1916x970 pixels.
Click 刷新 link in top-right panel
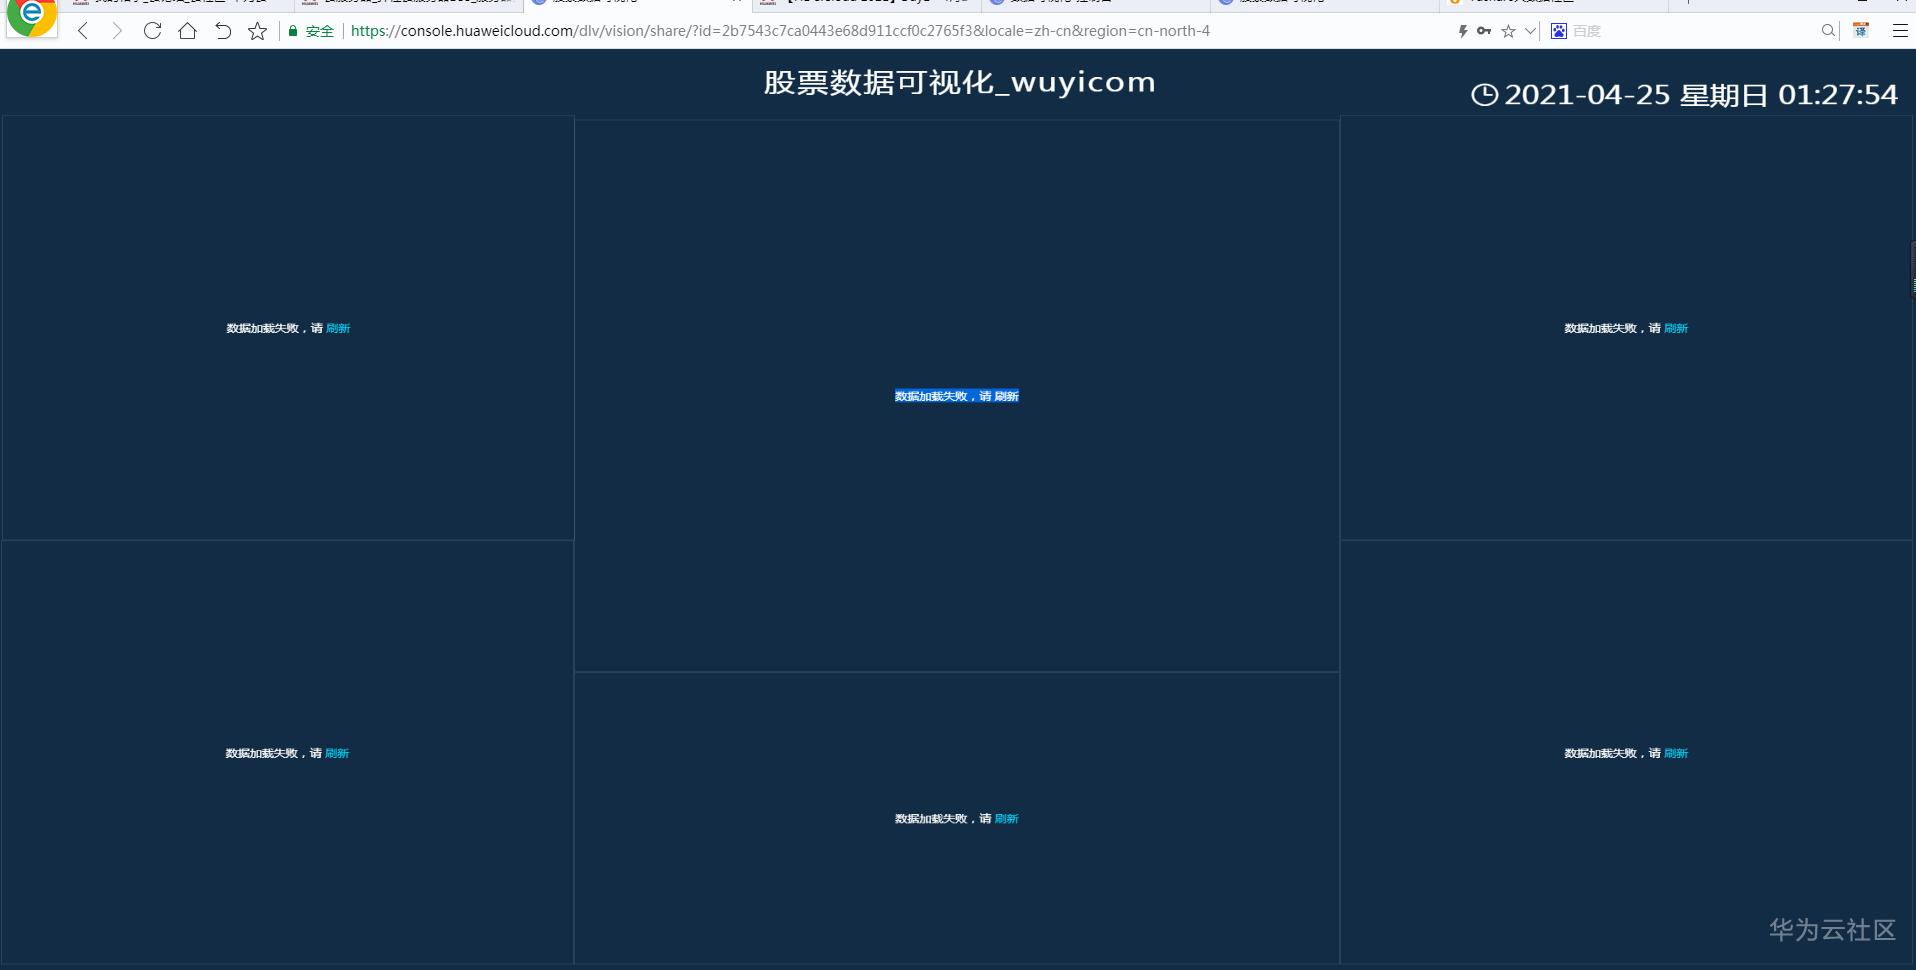click(x=1676, y=328)
